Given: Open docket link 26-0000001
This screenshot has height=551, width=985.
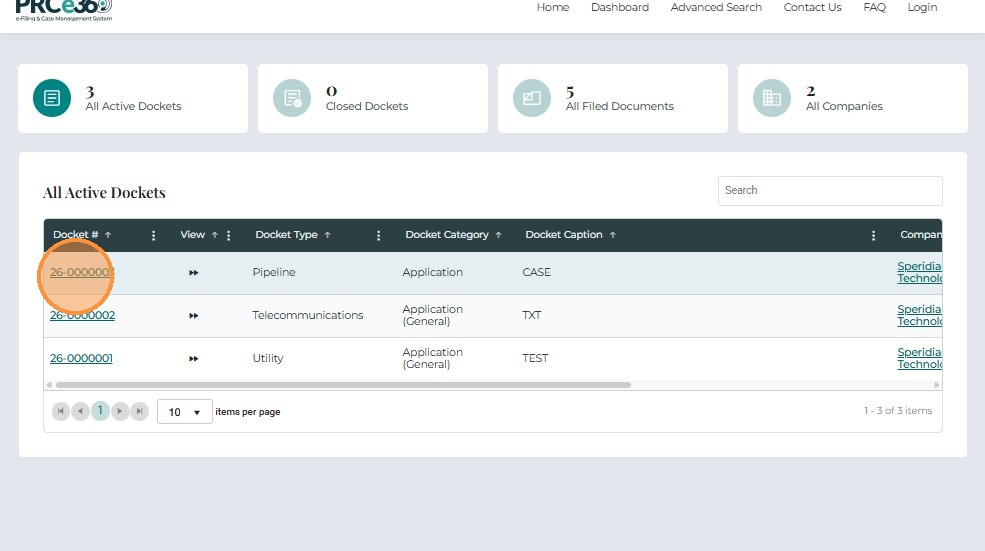Looking at the screenshot, I should click(x=81, y=359).
